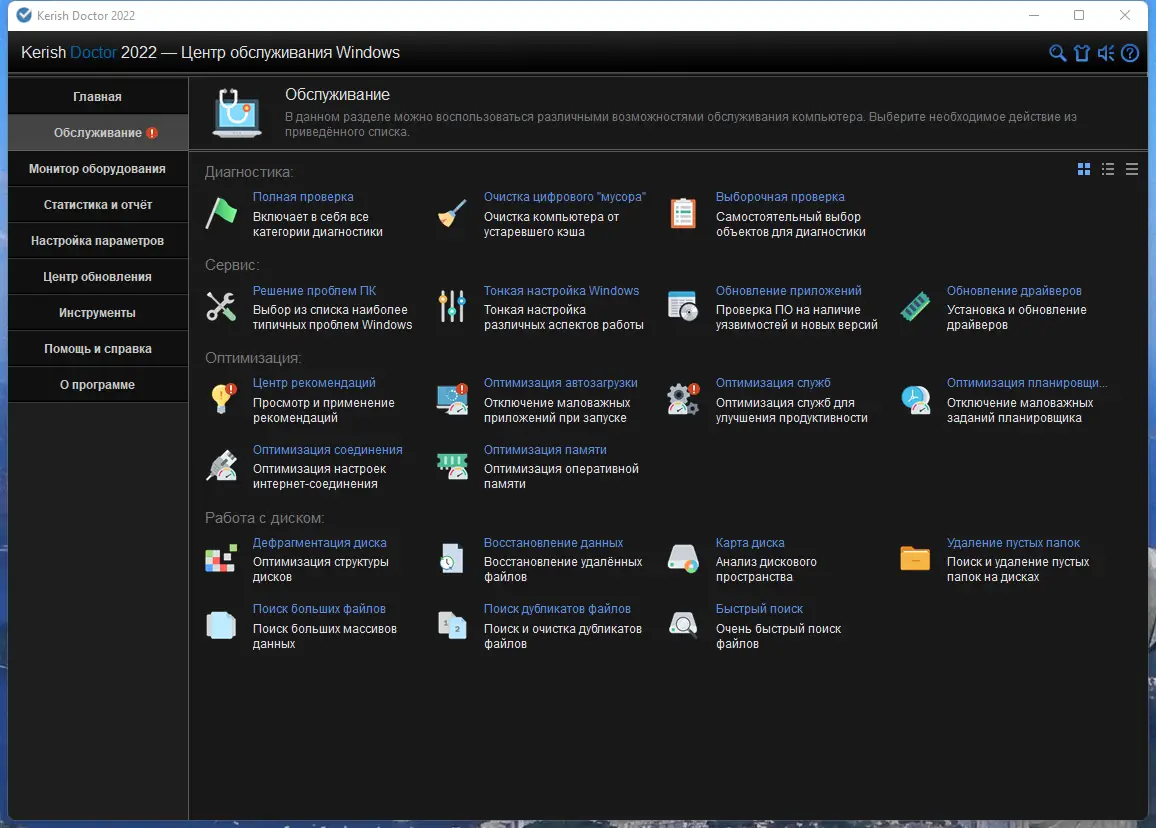Image resolution: width=1156 pixels, height=828 pixels.
Task: Open Решение проблем ПК link
Action: pos(314,291)
